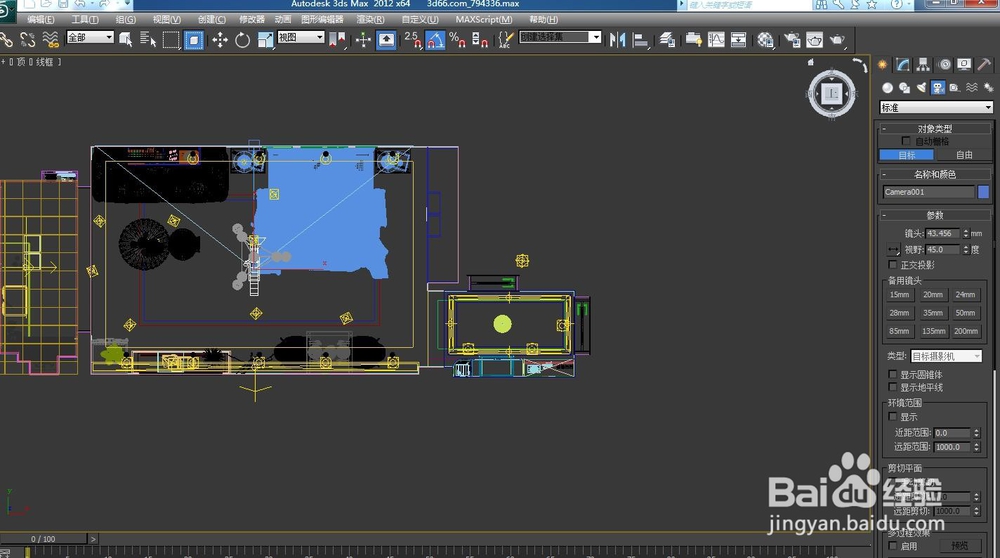Collapse 对象类型 rollout
Screen dimensions: 1000x558
coord(934,129)
